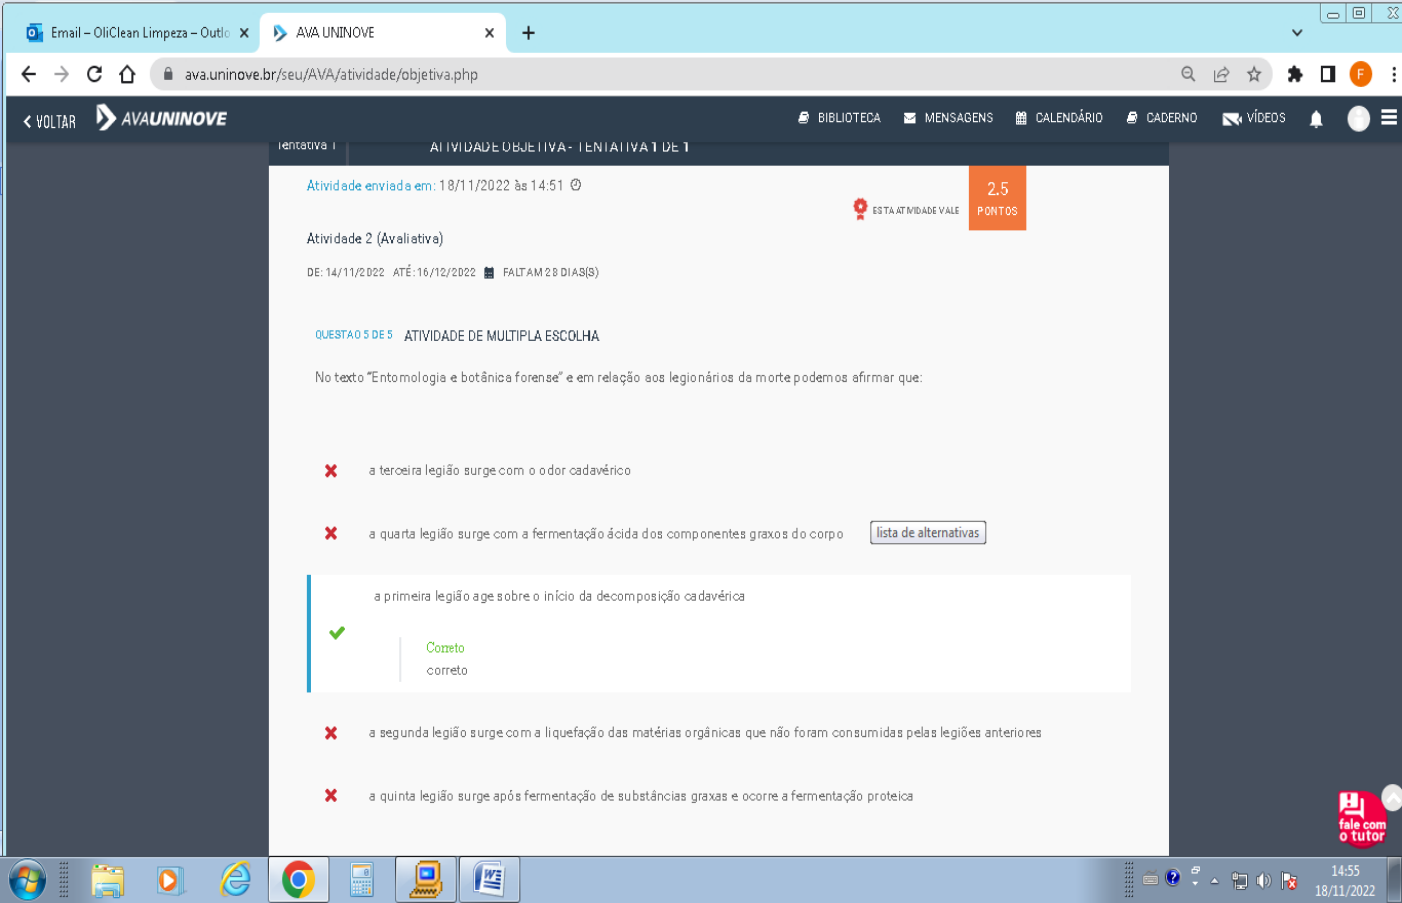
Task: Go back using the Voltar link
Action: (50, 121)
